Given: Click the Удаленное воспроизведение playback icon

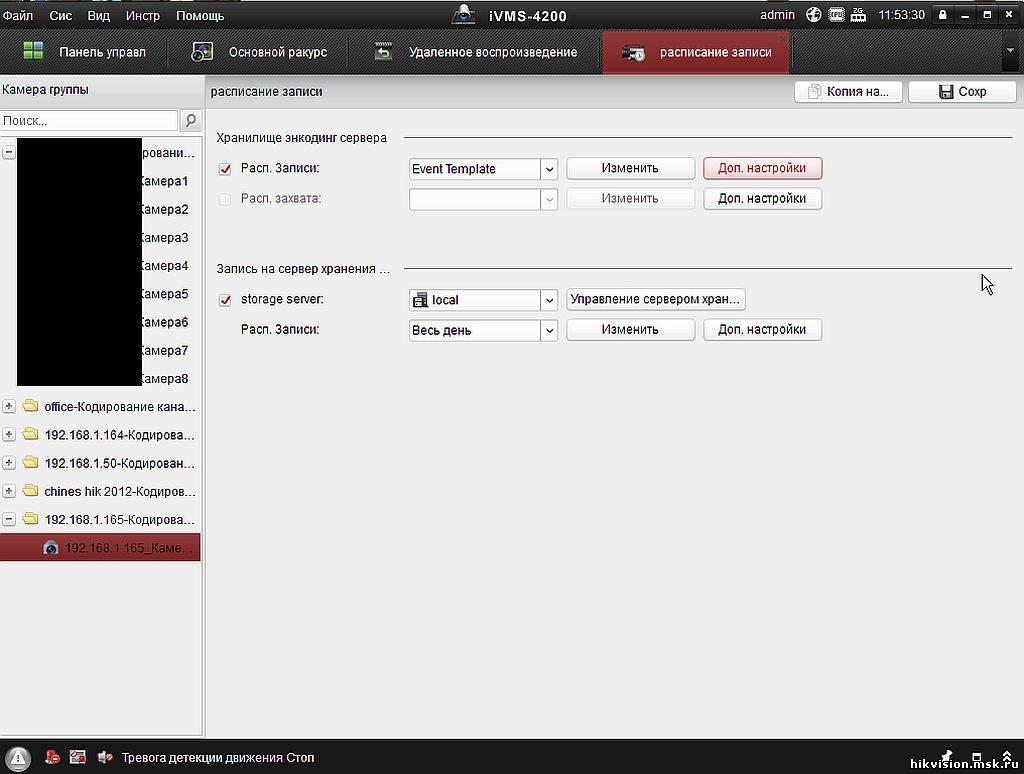Looking at the screenshot, I should [x=383, y=51].
